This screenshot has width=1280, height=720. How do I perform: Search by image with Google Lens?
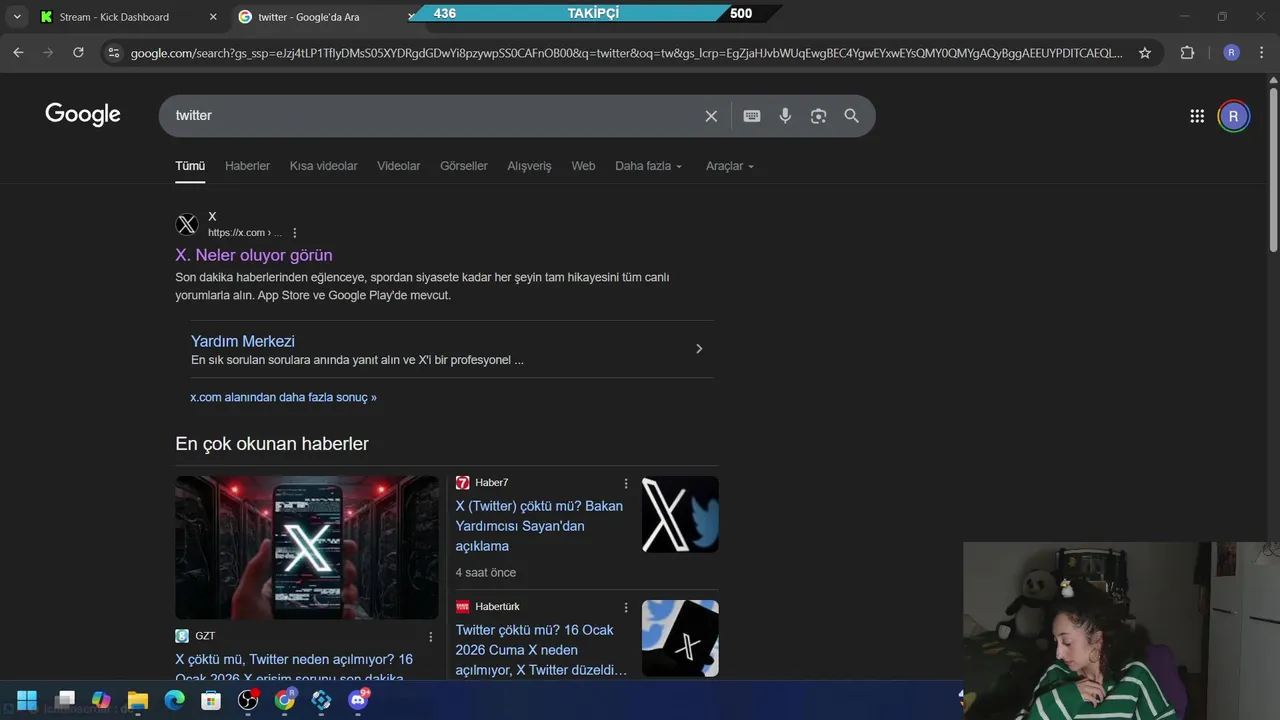click(x=818, y=116)
